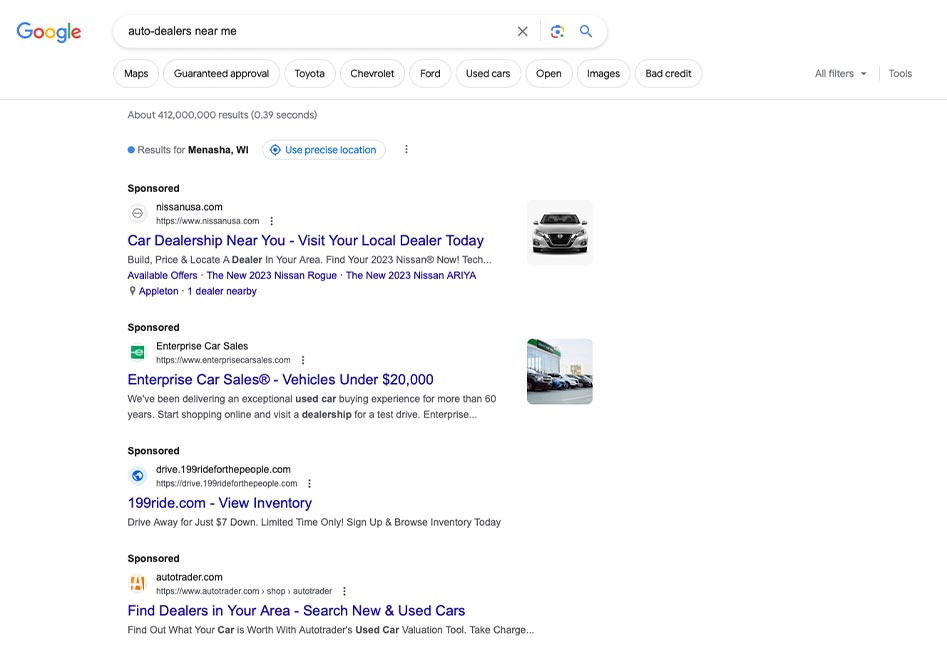Open the 199ride.com View Inventory link
This screenshot has height=664, width=947.
(220, 503)
